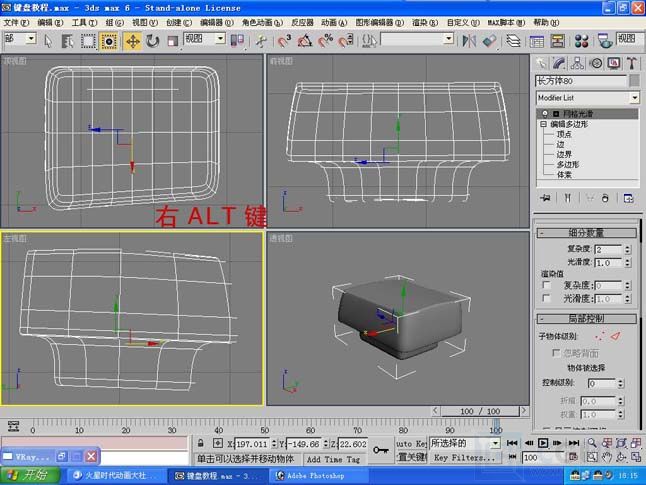The width and height of the screenshot is (646, 485).
Task: Open the 创建 menu
Action: pyautogui.click(x=179, y=23)
